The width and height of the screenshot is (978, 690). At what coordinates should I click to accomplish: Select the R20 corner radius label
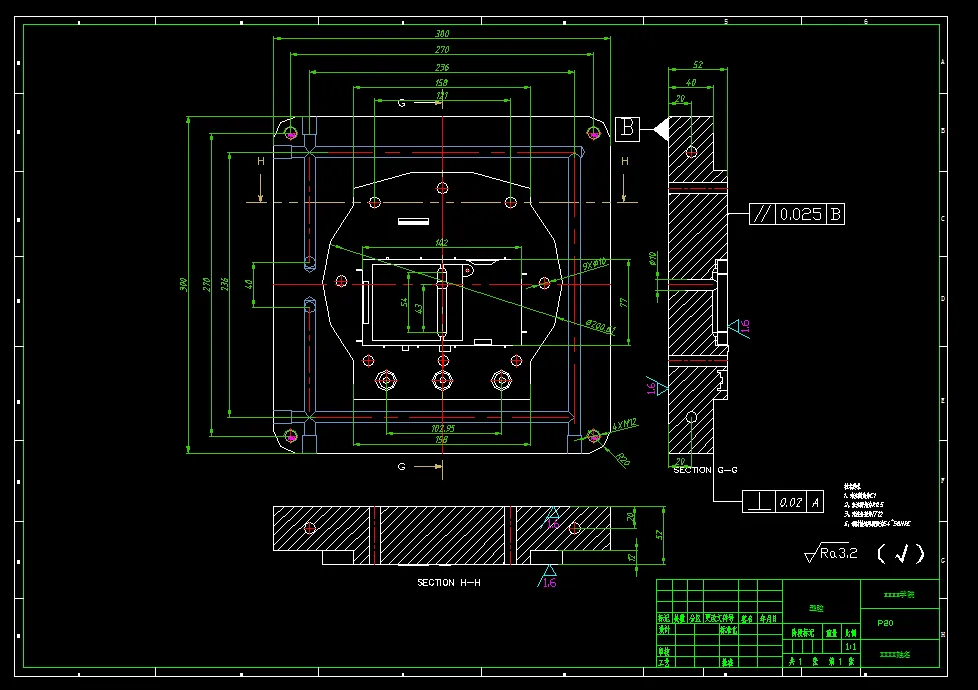click(x=622, y=459)
